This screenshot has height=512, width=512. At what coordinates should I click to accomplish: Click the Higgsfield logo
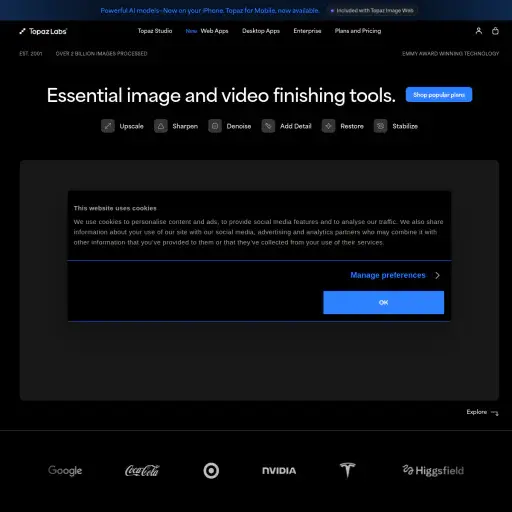[x=433, y=471]
